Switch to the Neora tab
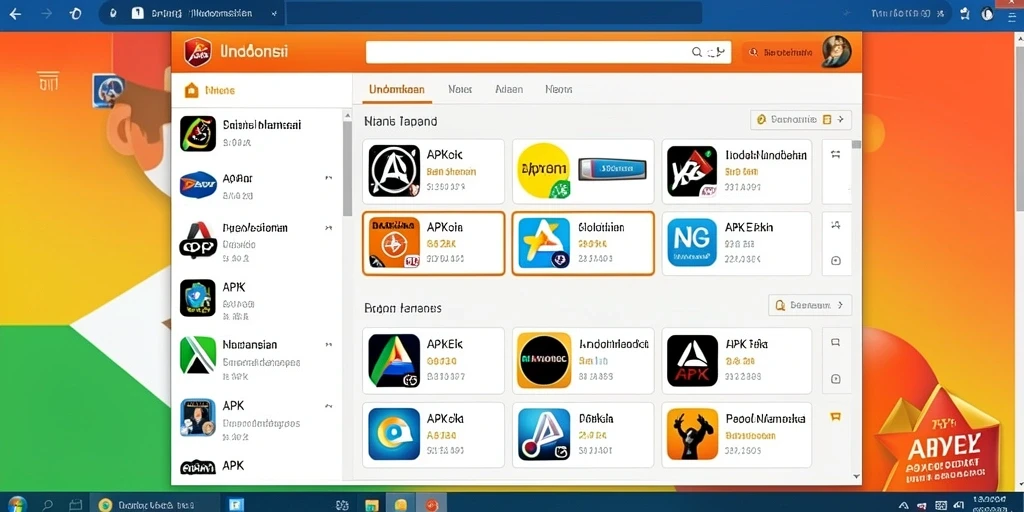Viewport: 1024px width, 512px height. click(x=558, y=89)
